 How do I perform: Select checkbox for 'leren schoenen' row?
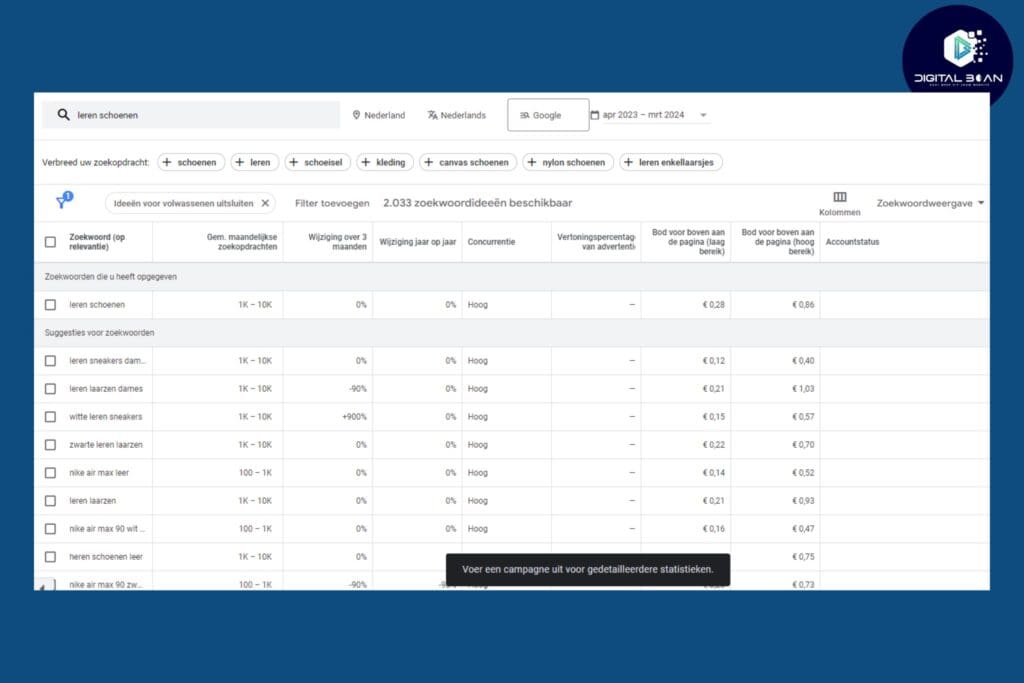click(x=50, y=305)
